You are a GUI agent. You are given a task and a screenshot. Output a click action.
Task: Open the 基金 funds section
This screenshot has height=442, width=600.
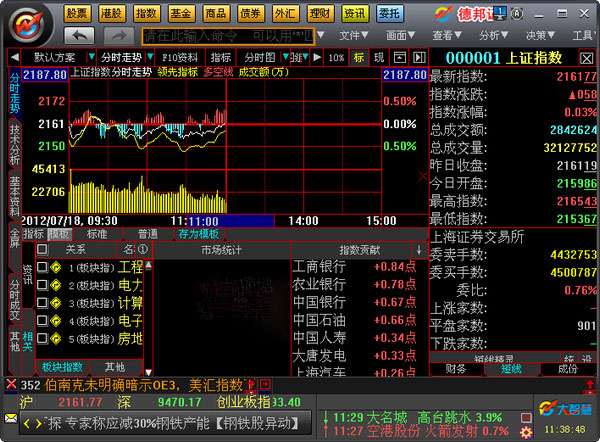coord(181,13)
